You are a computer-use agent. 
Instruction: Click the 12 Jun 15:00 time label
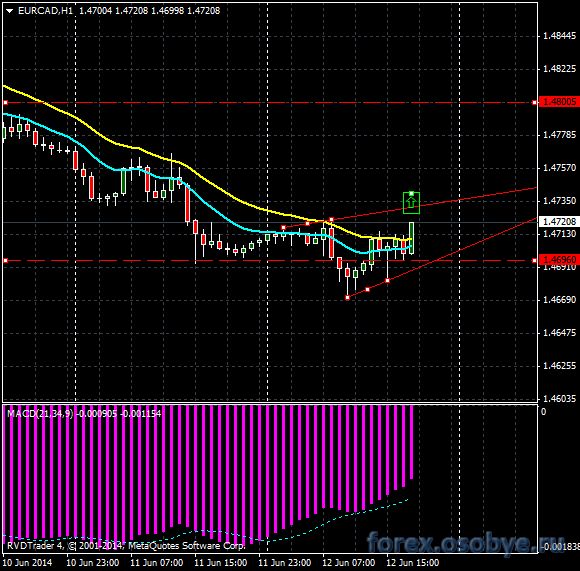pos(412,563)
